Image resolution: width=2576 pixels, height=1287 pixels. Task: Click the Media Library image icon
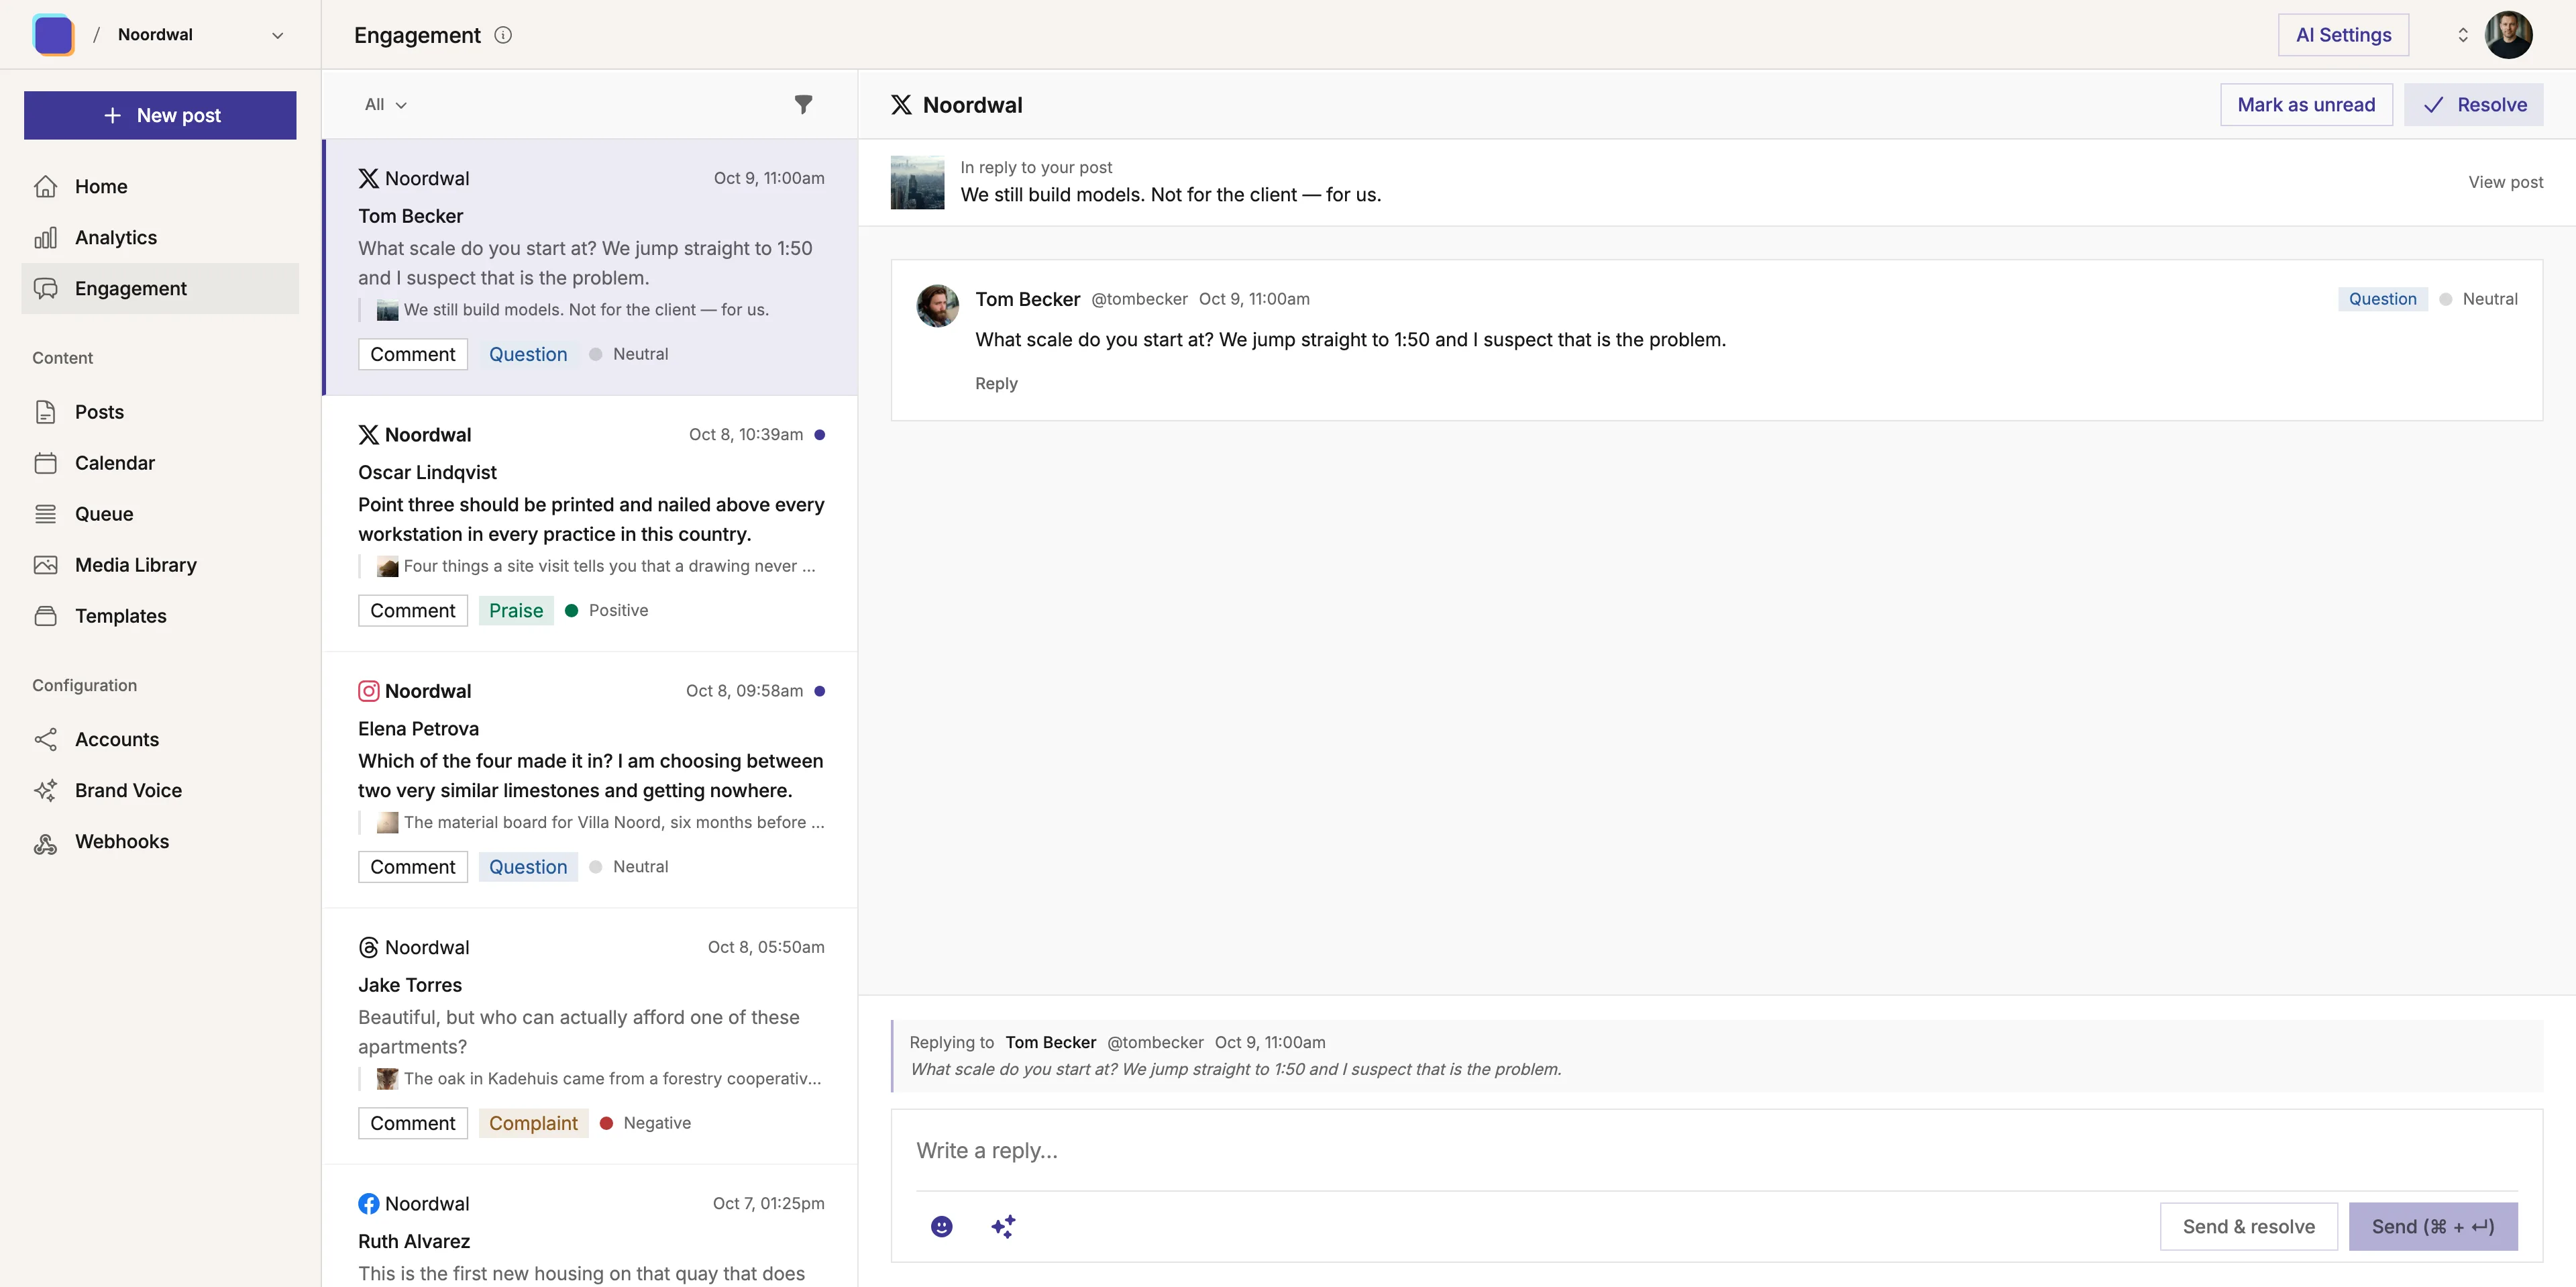tap(46, 565)
